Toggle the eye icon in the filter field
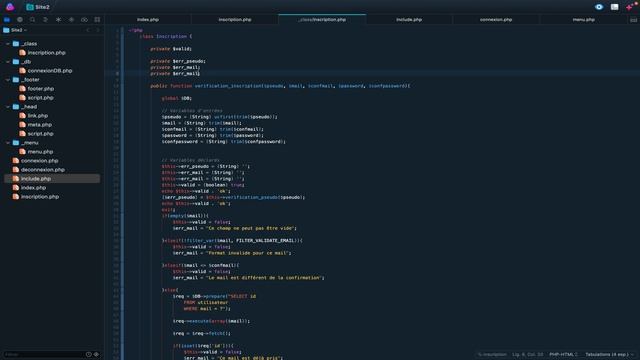Screen dimensions: 640x360 pyautogui.click(x=96, y=354)
